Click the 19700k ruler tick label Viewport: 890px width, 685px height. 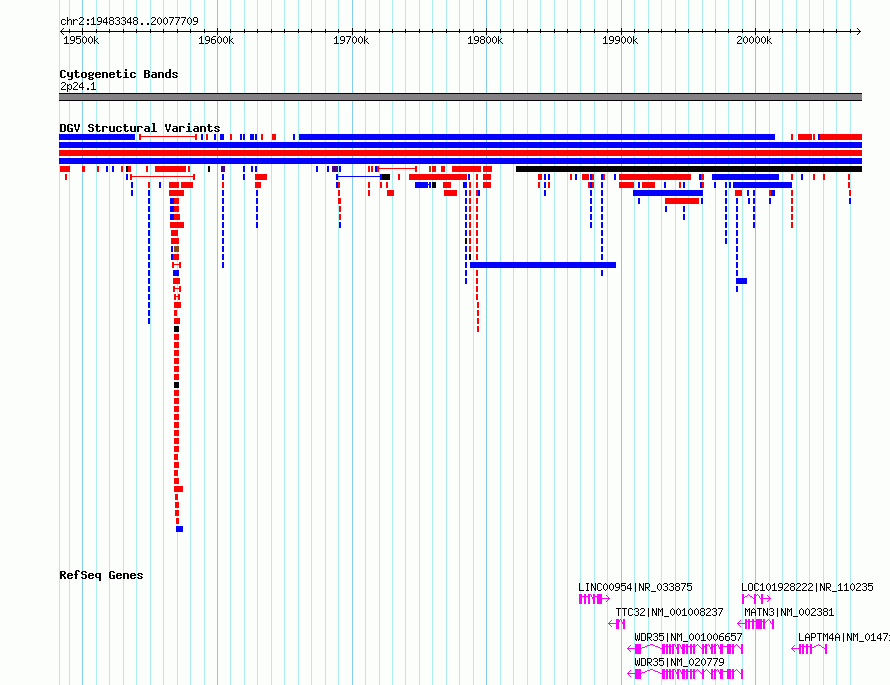(x=351, y=40)
